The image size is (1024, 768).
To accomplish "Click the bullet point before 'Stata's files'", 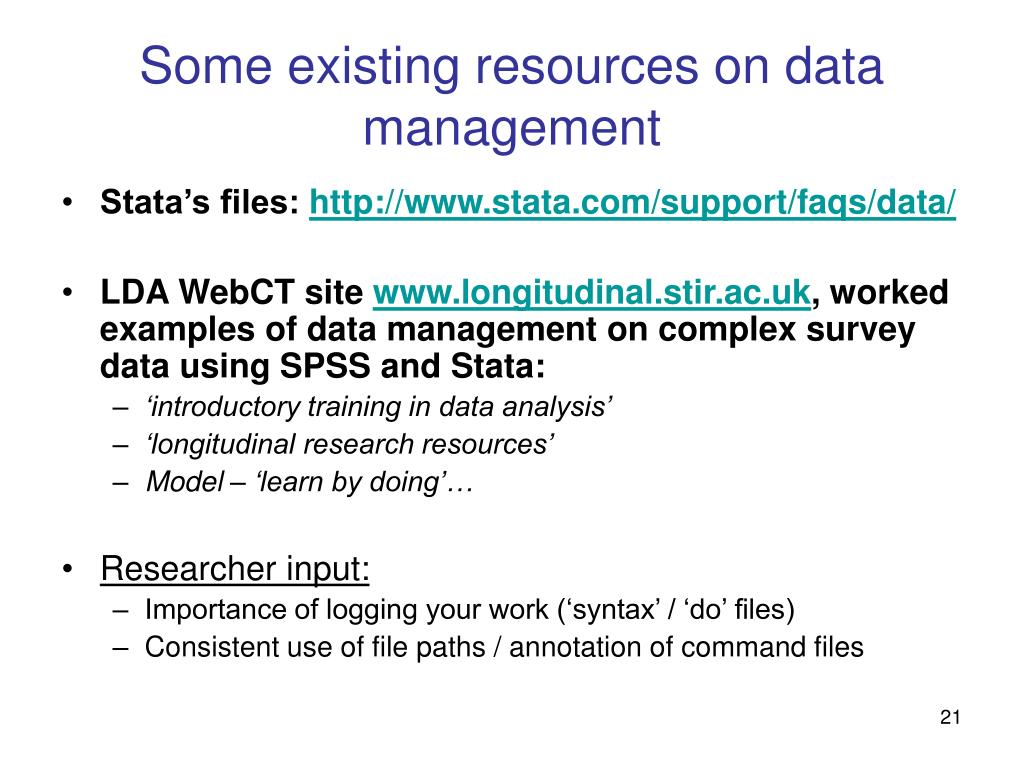I will [67, 203].
